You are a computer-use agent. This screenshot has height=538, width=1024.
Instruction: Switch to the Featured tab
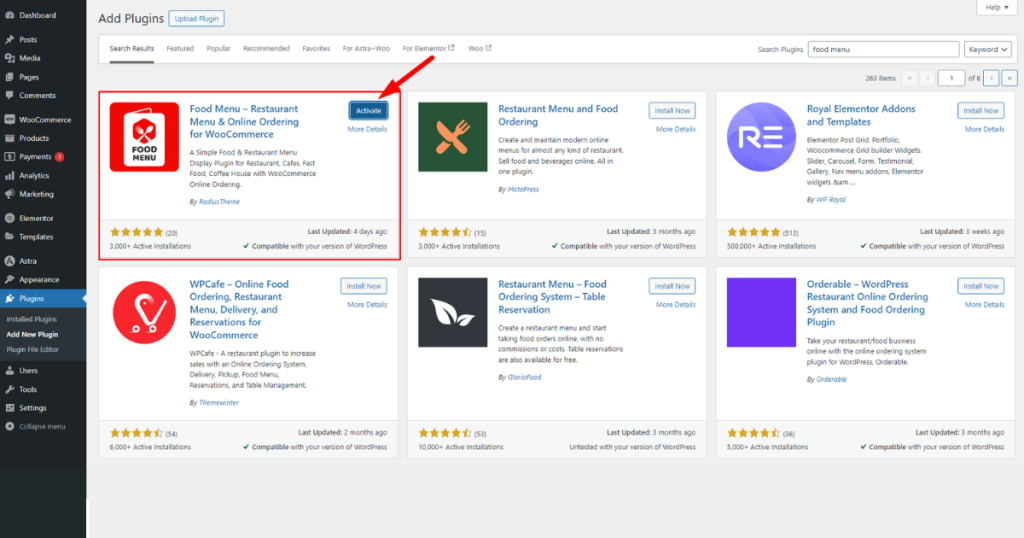(180, 48)
